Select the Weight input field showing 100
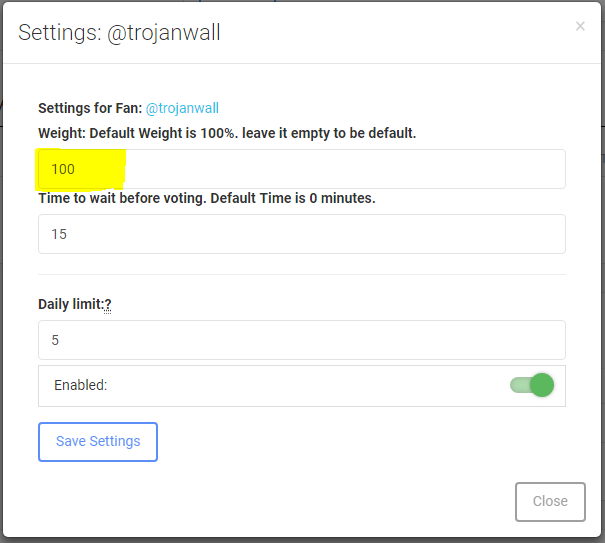 302,169
